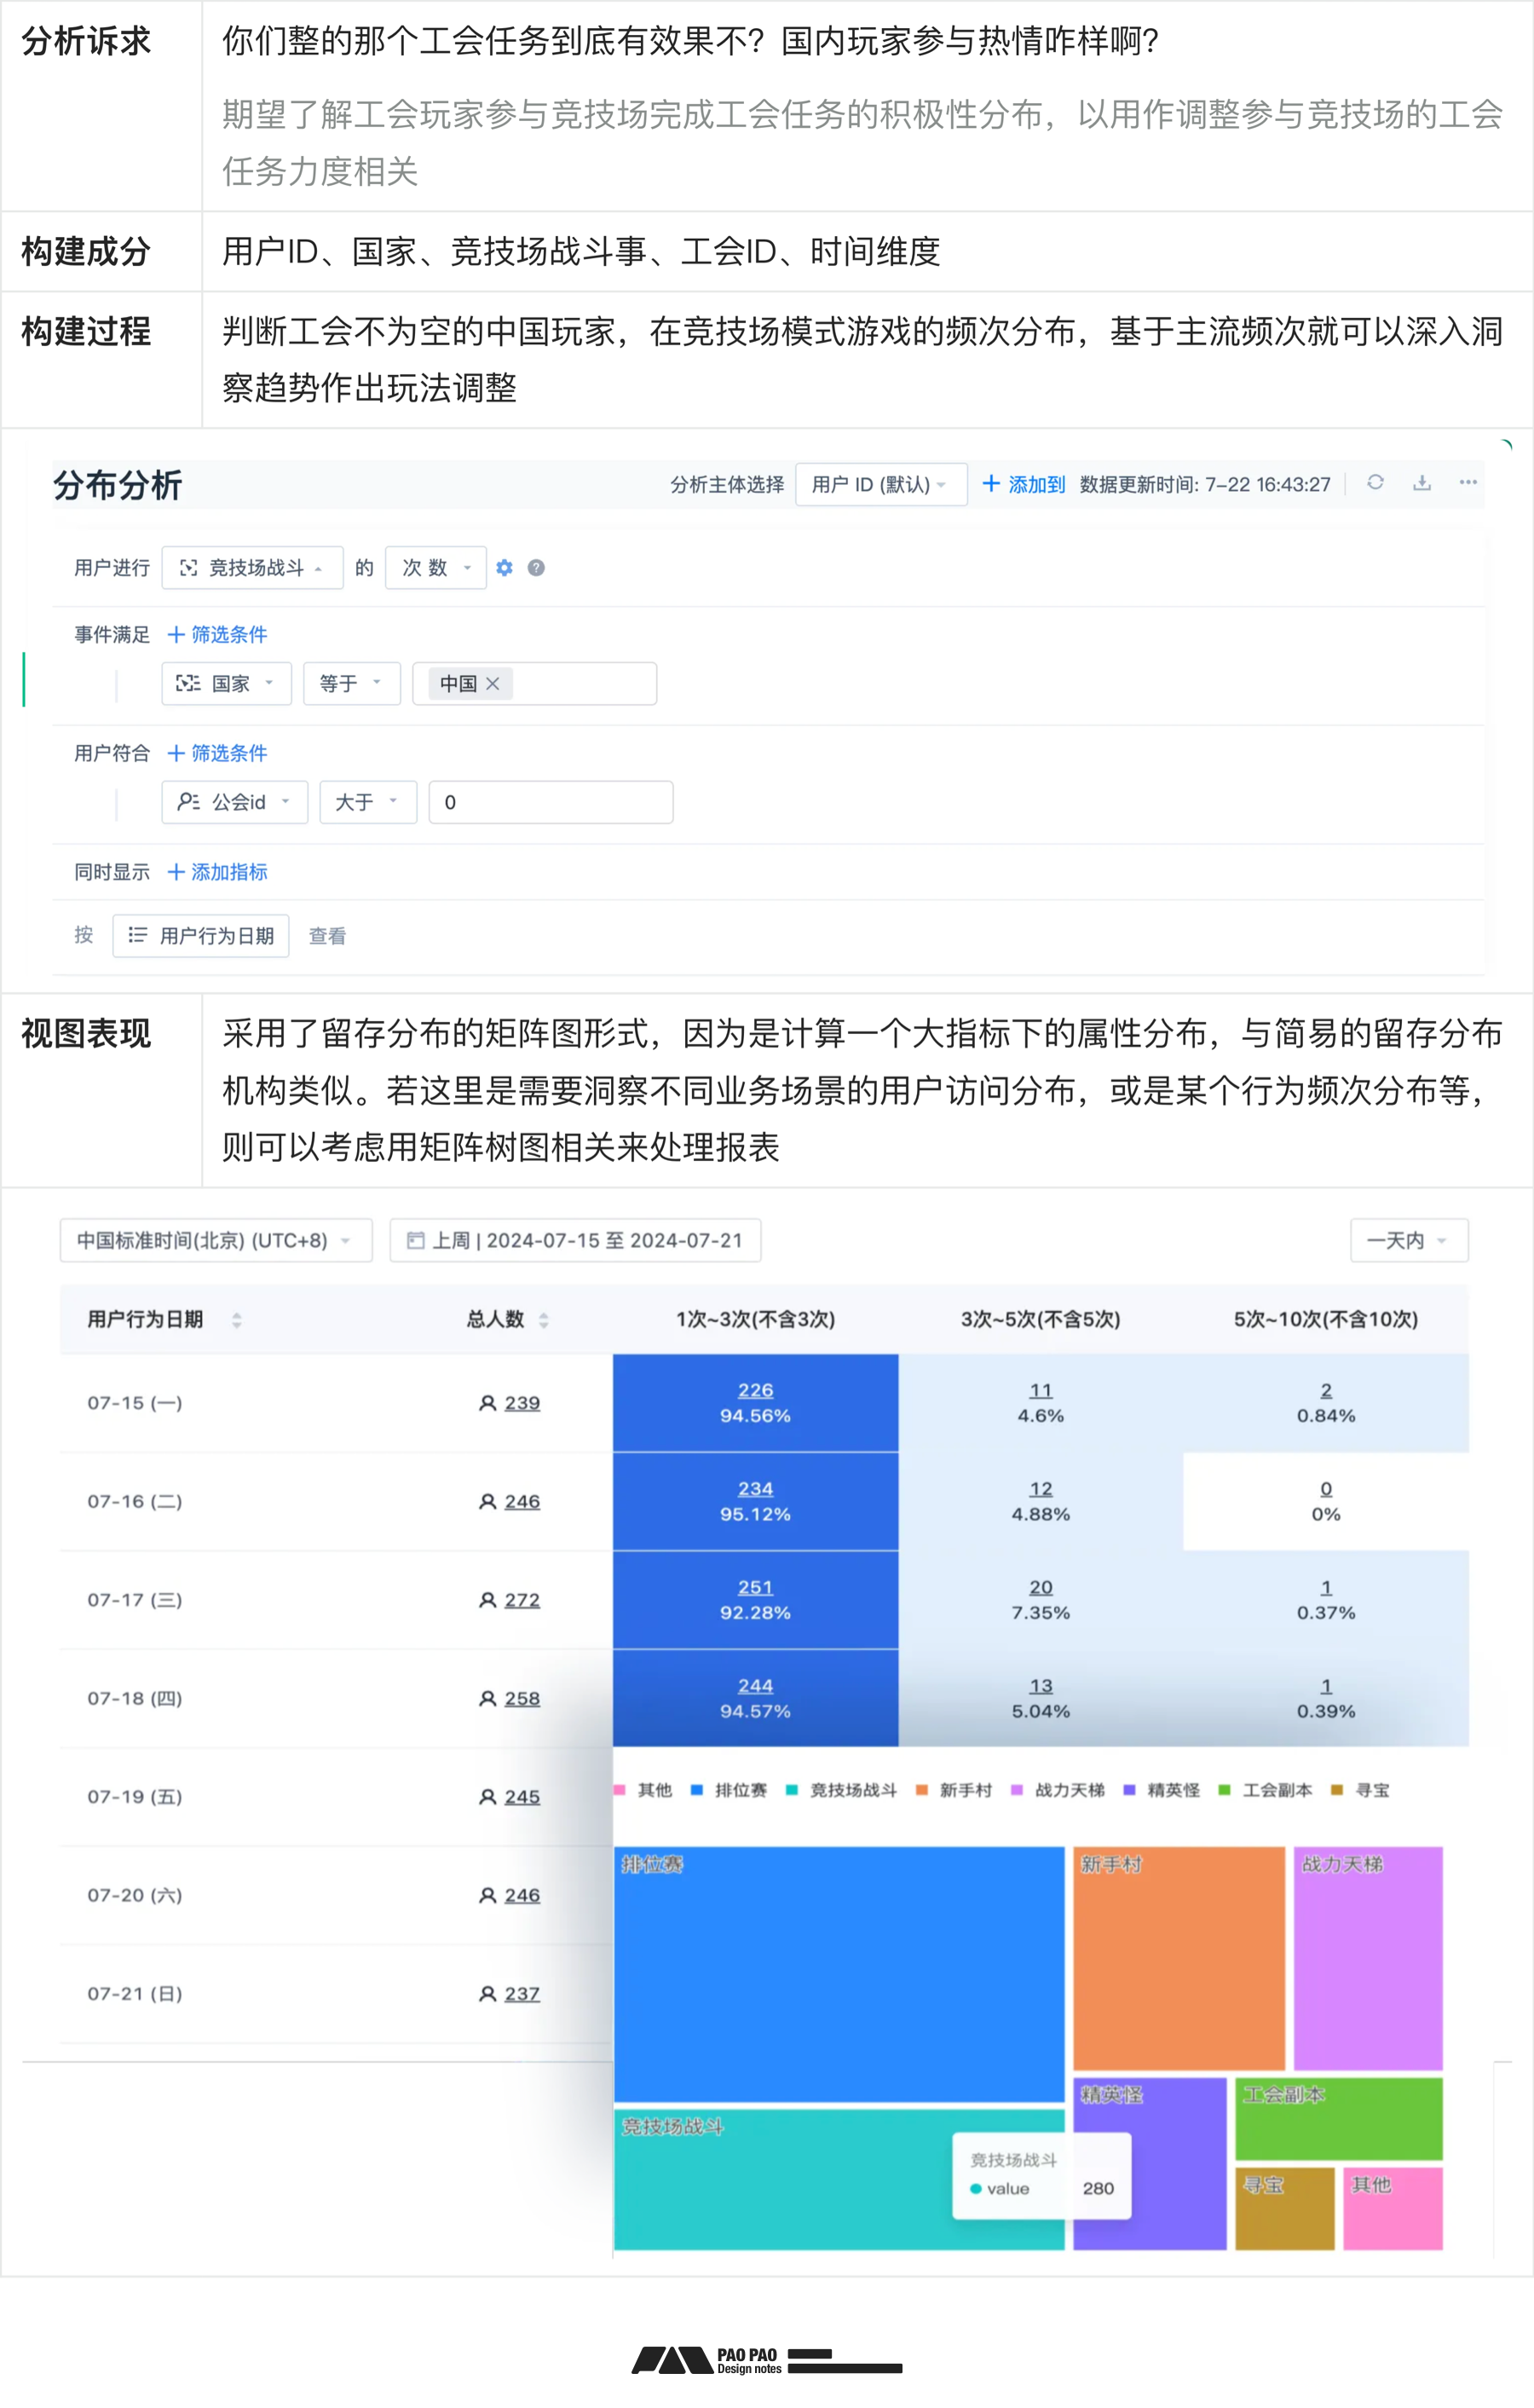This screenshot has height=2408, width=1534.
Task: Remove the 中国 filter tag
Action: (493, 684)
